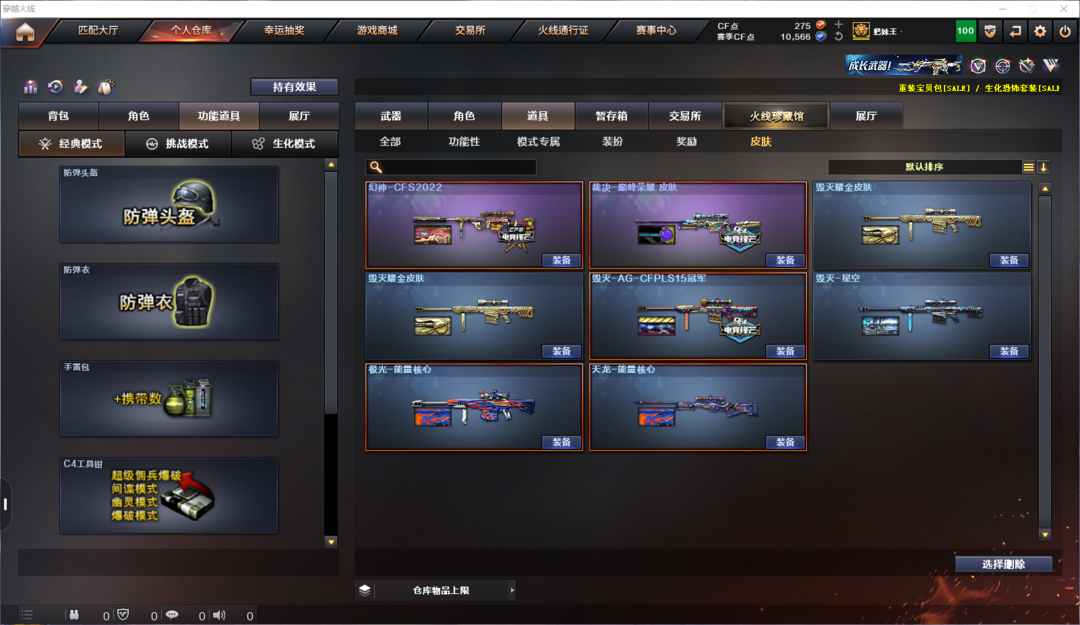Click the left list scroll-down arrow
Screen dimensions: 1080x625
tap(331, 542)
